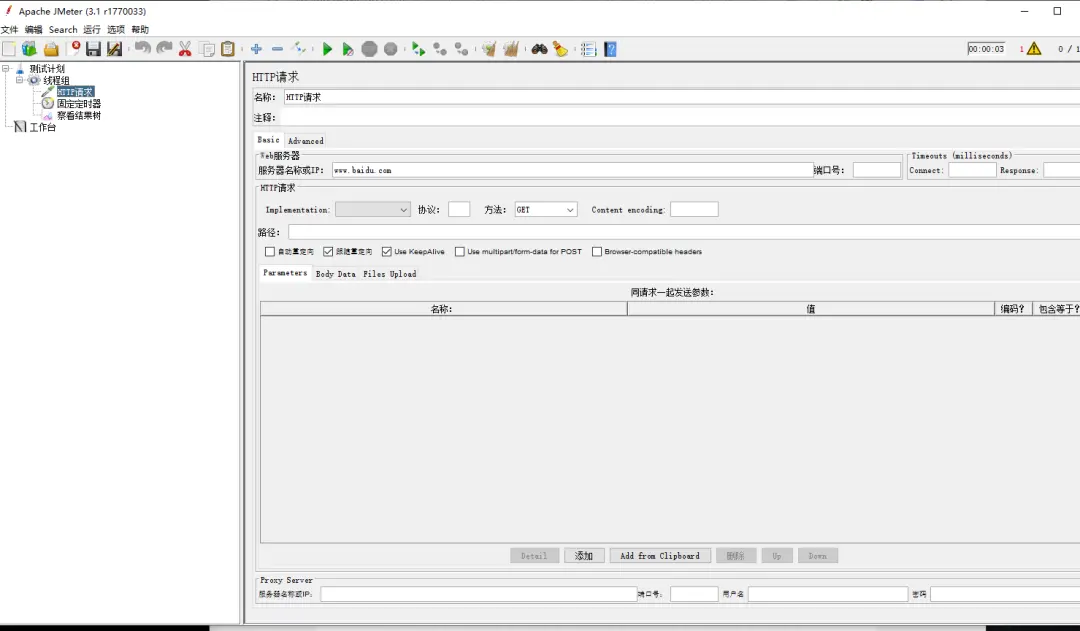Open search with the binoculars icon
The height and width of the screenshot is (631, 1080).
pyautogui.click(x=539, y=49)
